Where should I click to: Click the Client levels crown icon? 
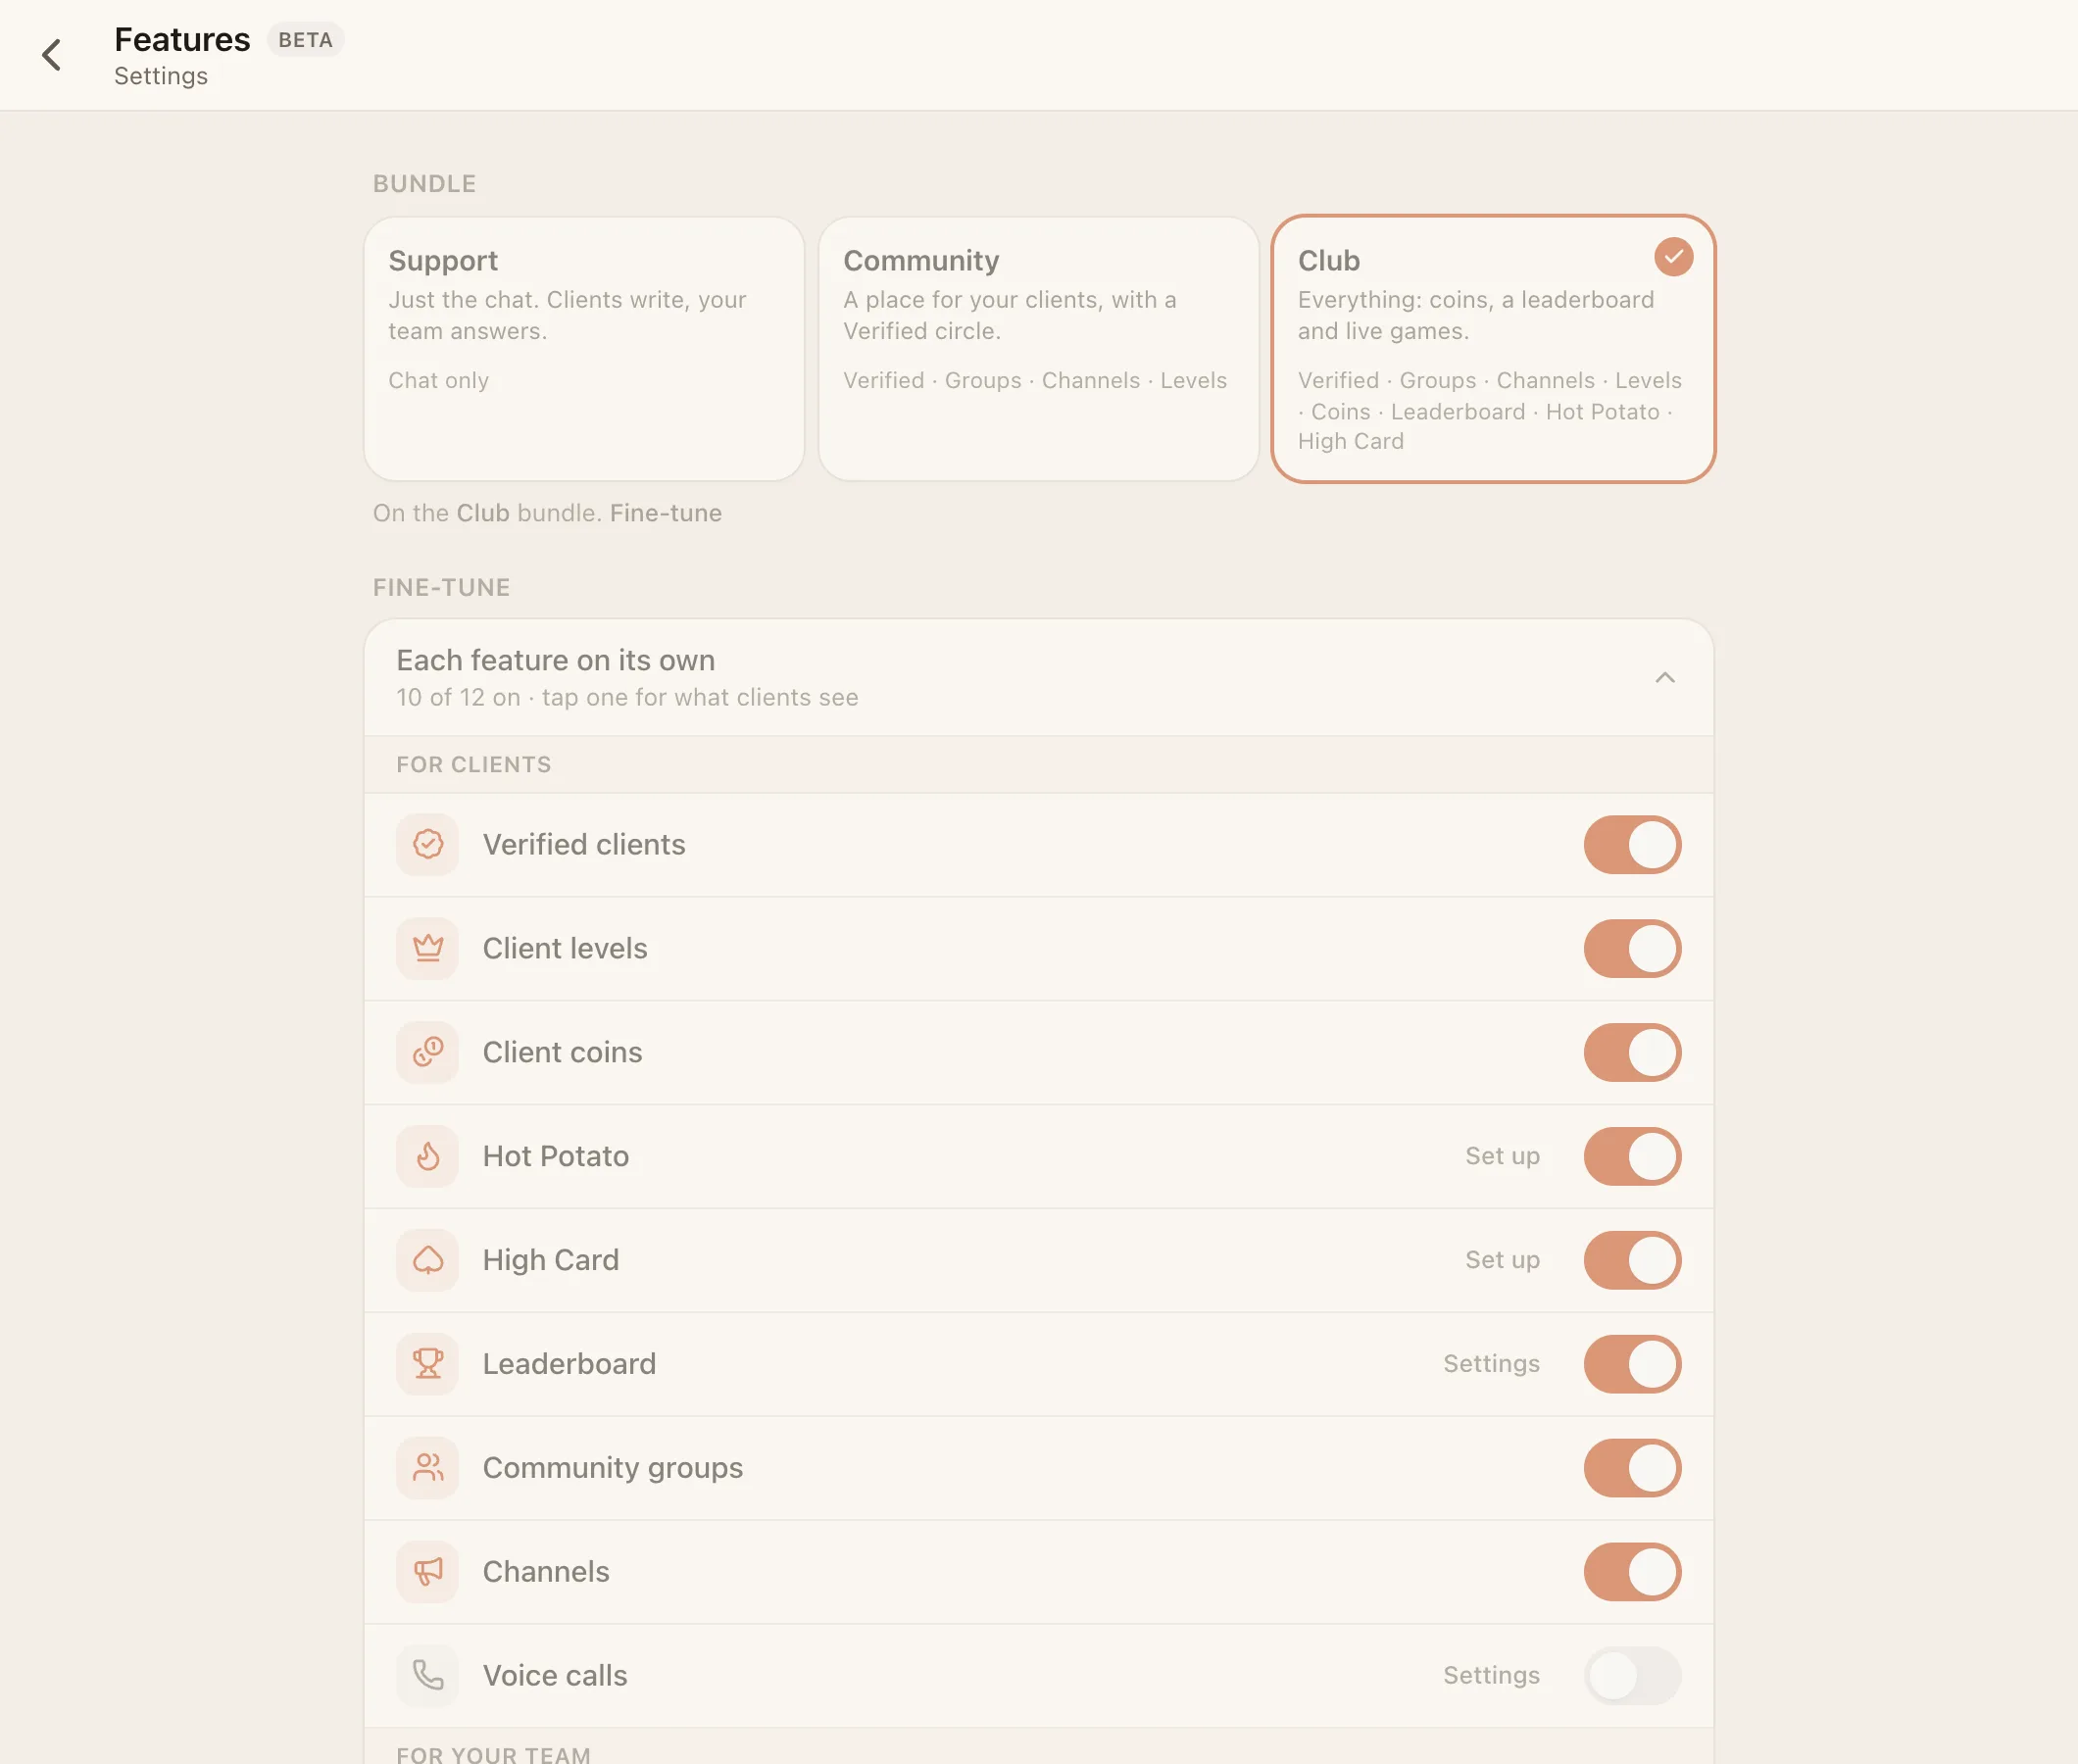point(428,949)
